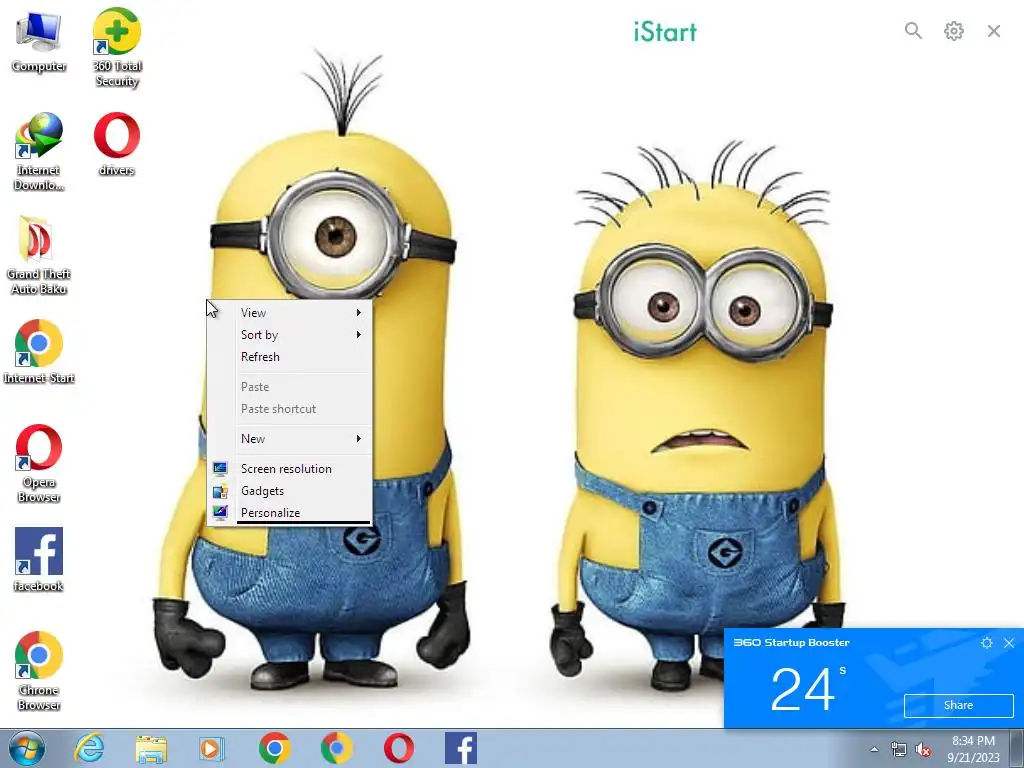Dismiss the 360 Startup Booster popup

1009,643
